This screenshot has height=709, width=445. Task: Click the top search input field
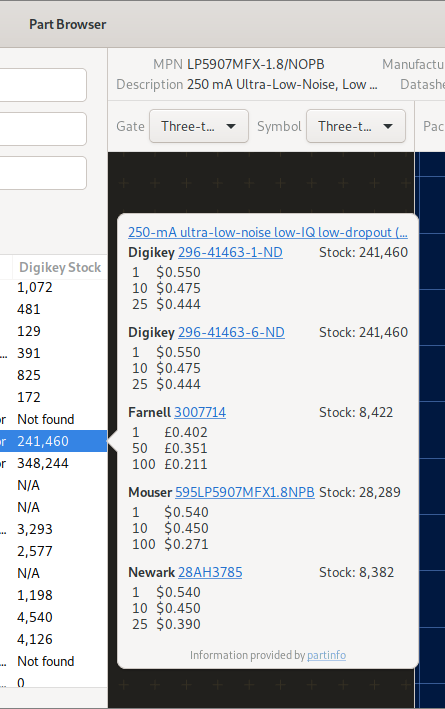click(43, 85)
